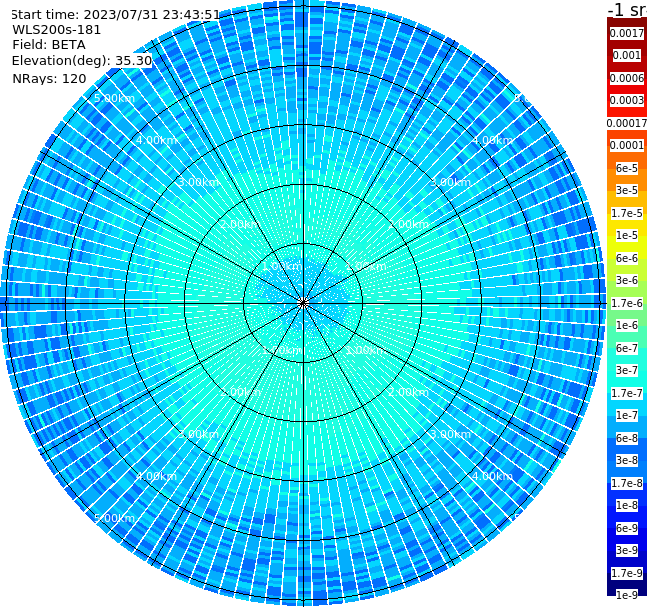Select the 3.00km ring label in upper-right quadrant
The height and width of the screenshot is (607, 647).
click(x=450, y=182)
